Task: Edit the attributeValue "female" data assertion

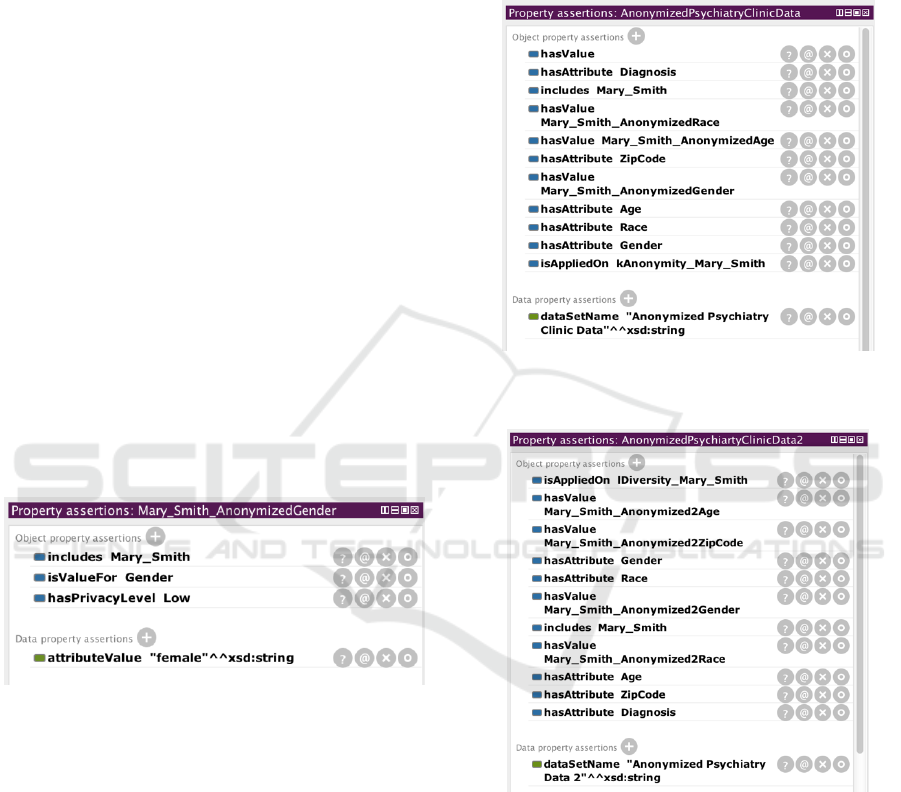Action: click(x=406, y=658)
